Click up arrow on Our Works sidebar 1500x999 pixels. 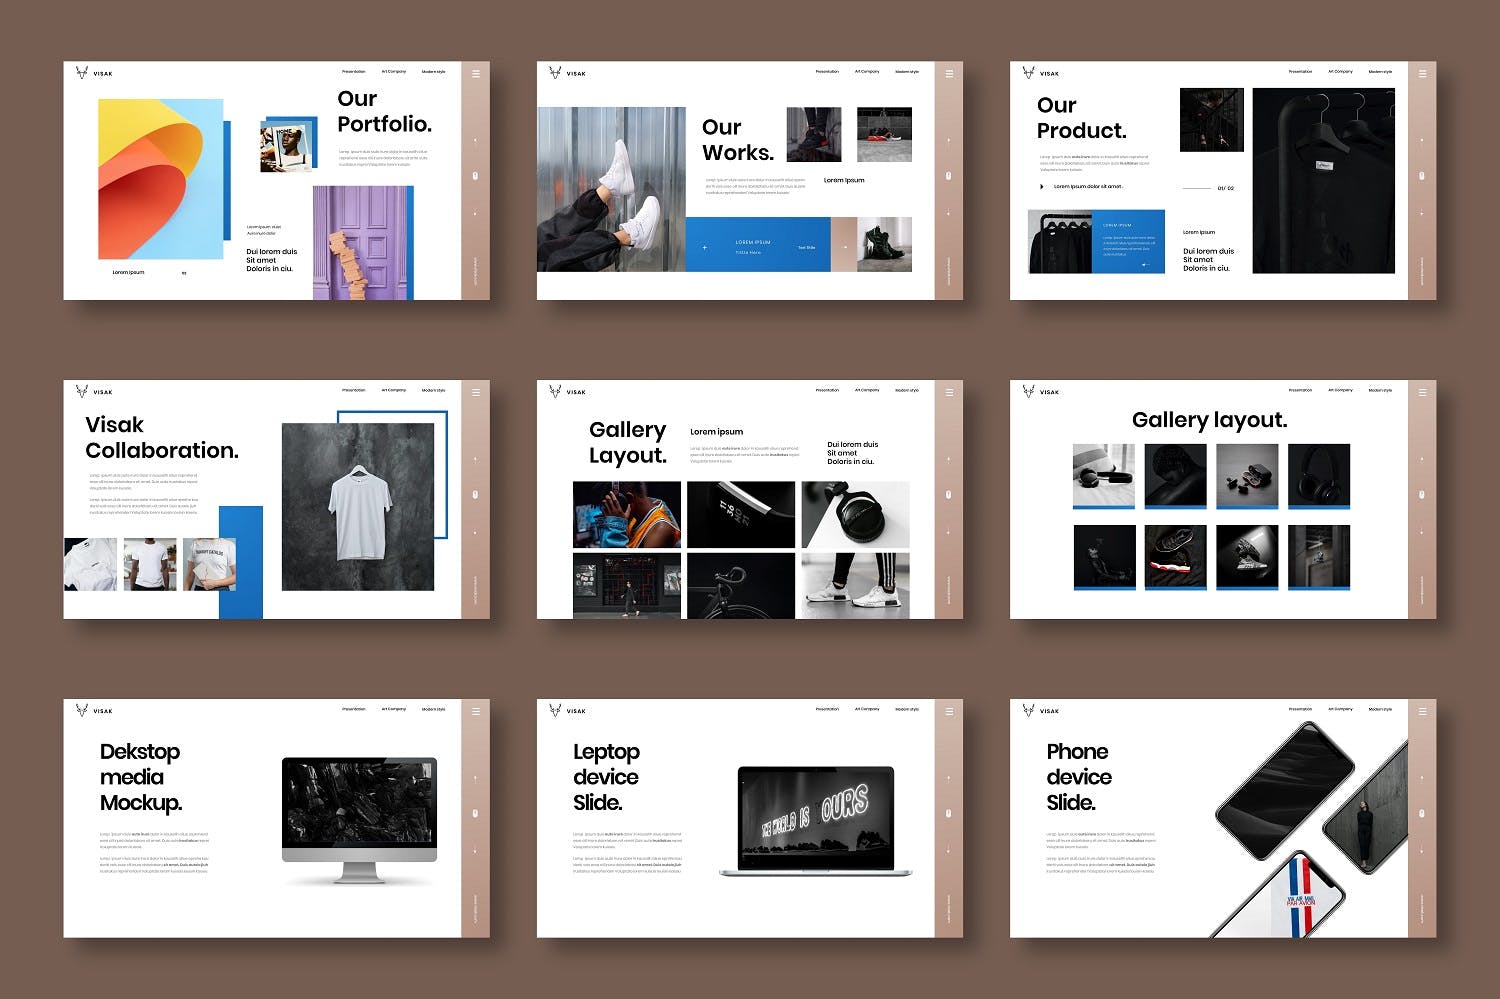pos(949,141)
